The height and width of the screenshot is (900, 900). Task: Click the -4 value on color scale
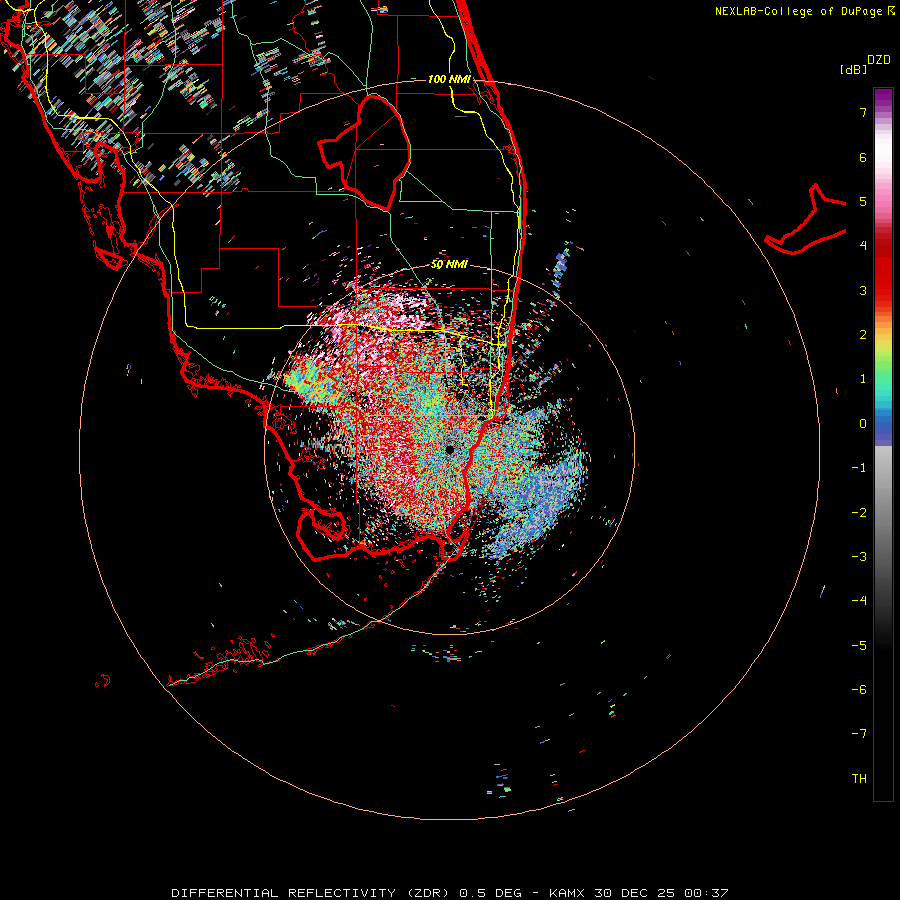coord(859,601)
